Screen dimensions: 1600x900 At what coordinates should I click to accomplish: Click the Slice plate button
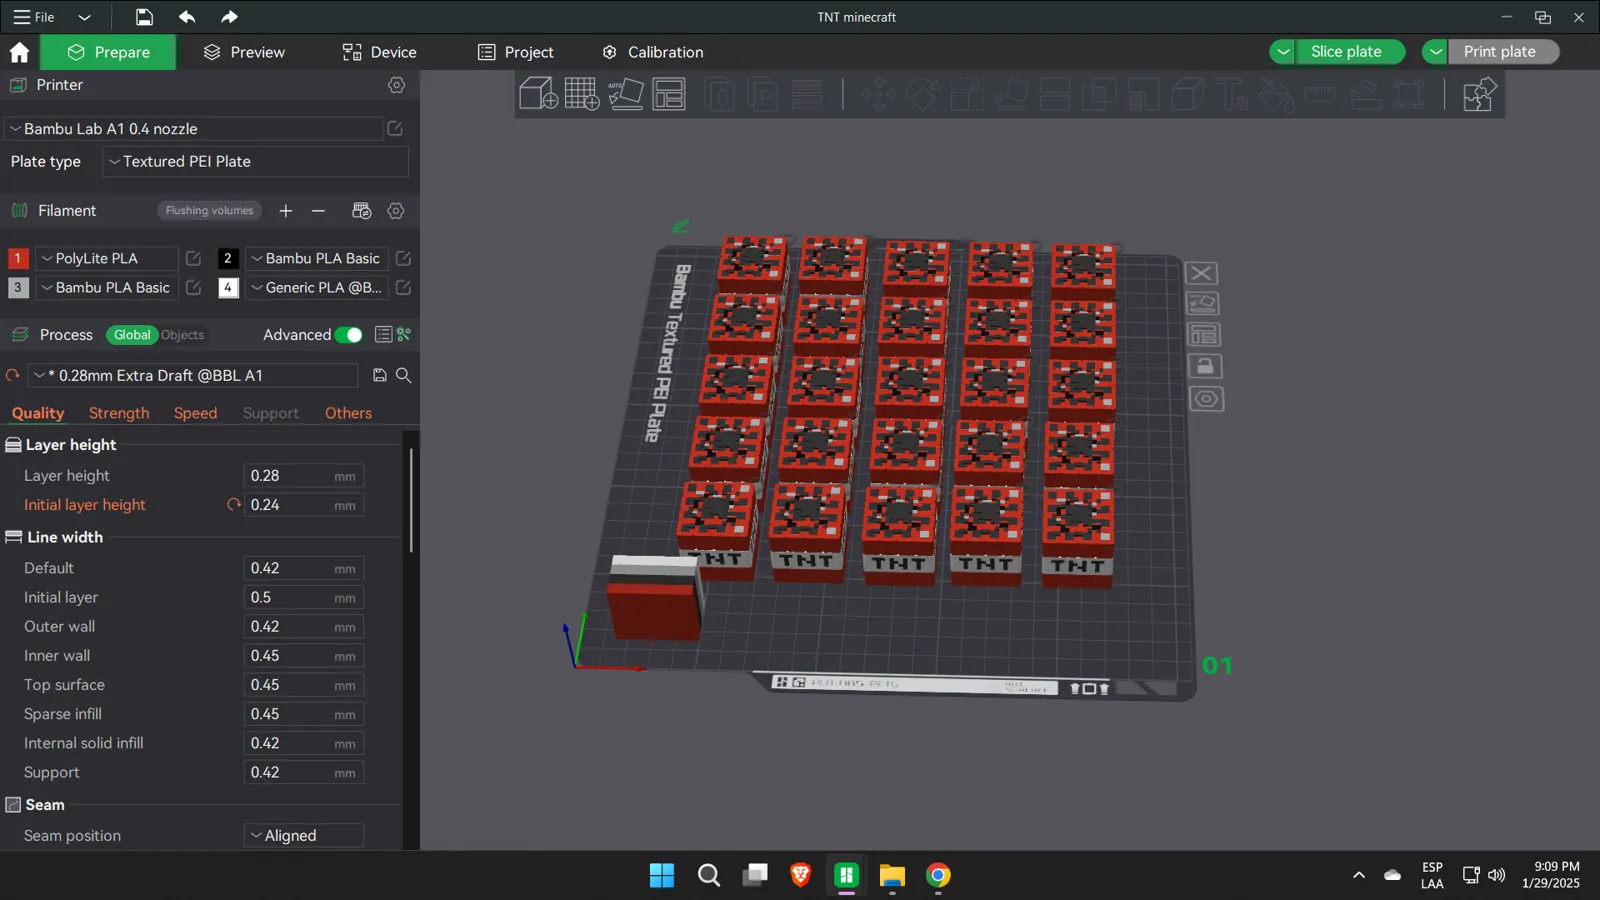click(1350, 52)
